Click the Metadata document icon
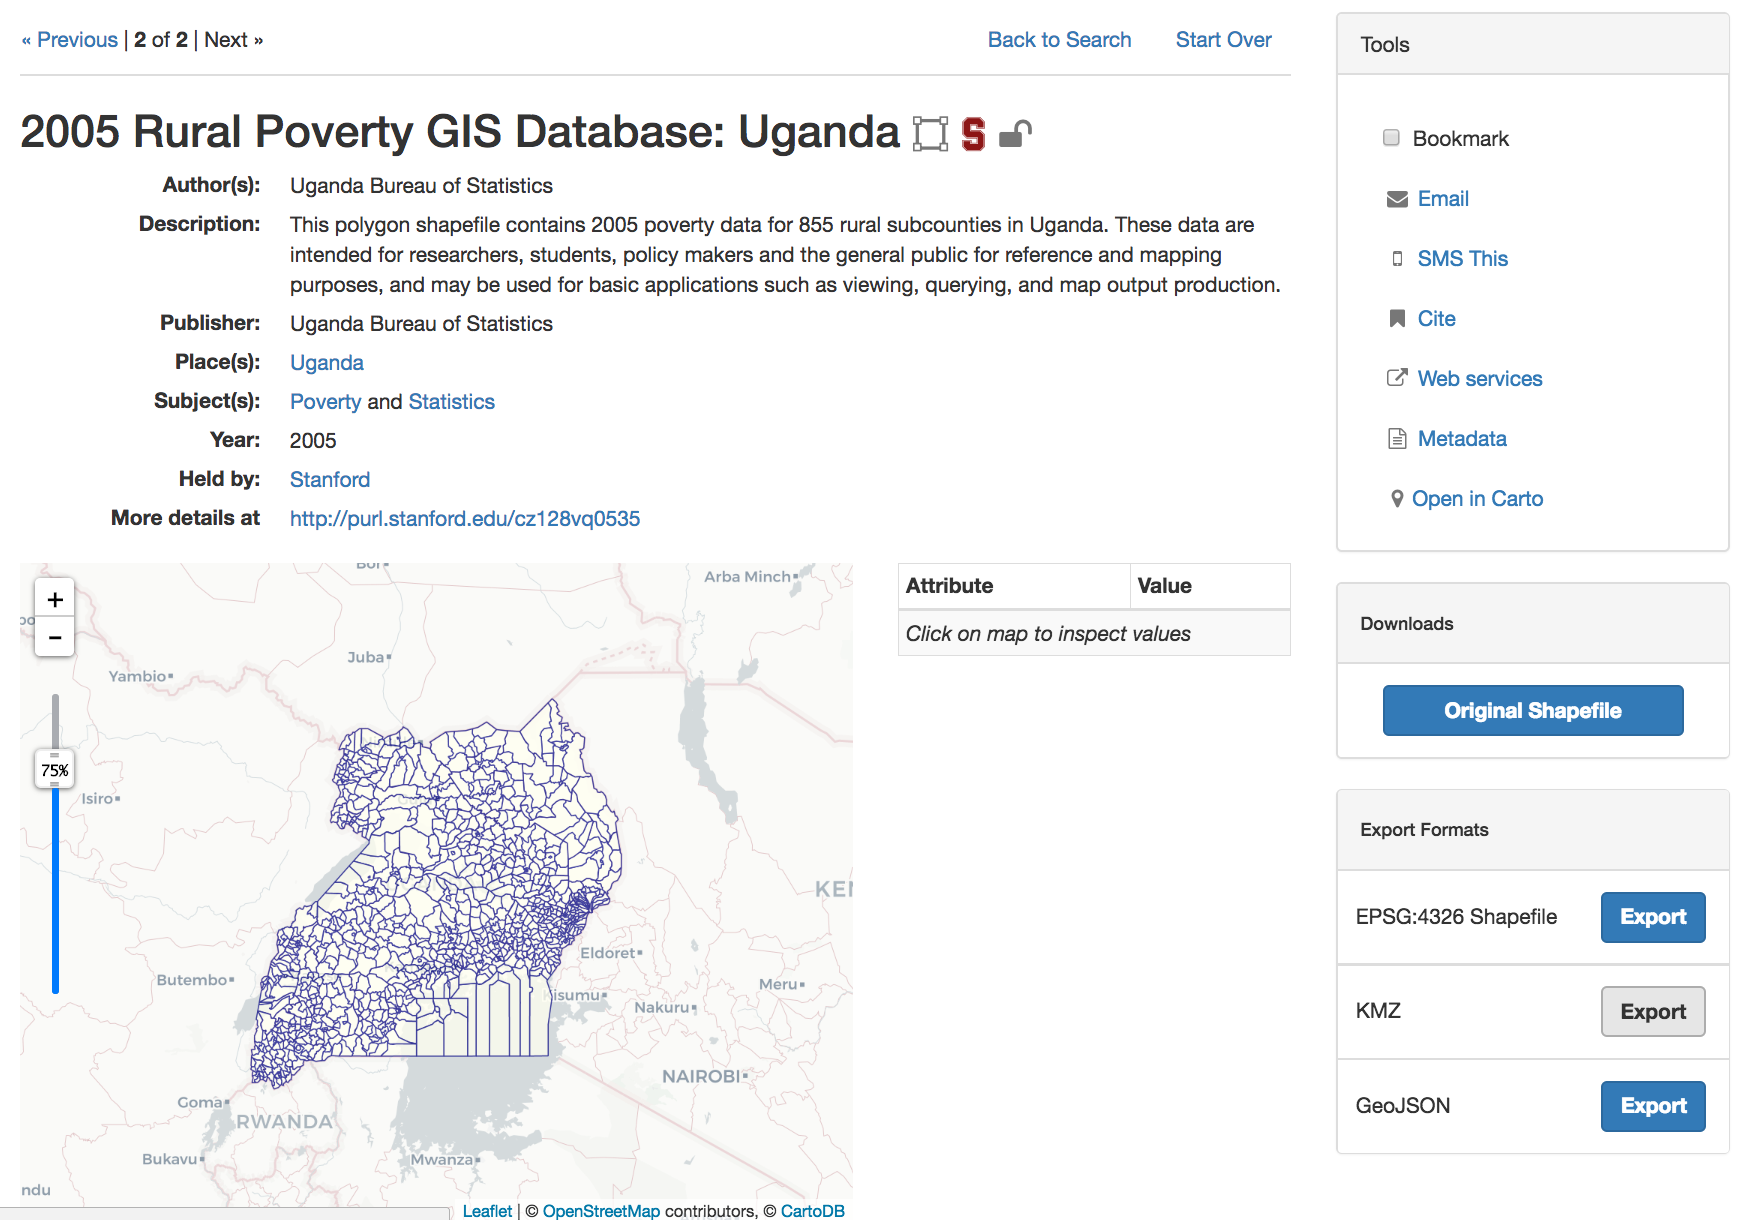This screenshot has width=1738, height=1220. point(1397,439)
